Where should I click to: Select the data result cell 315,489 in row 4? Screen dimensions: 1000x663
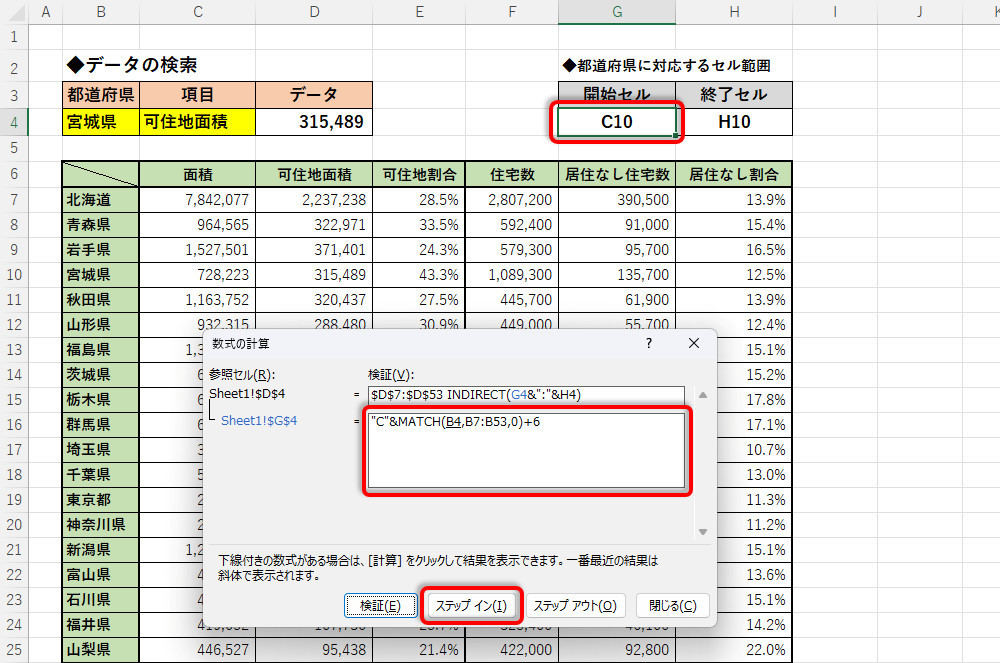(315, 122)
